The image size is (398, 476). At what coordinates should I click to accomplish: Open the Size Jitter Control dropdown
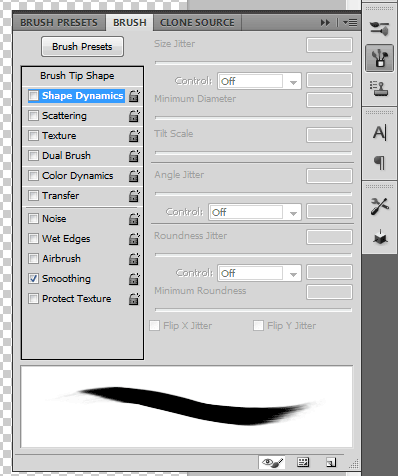[259, 81]
